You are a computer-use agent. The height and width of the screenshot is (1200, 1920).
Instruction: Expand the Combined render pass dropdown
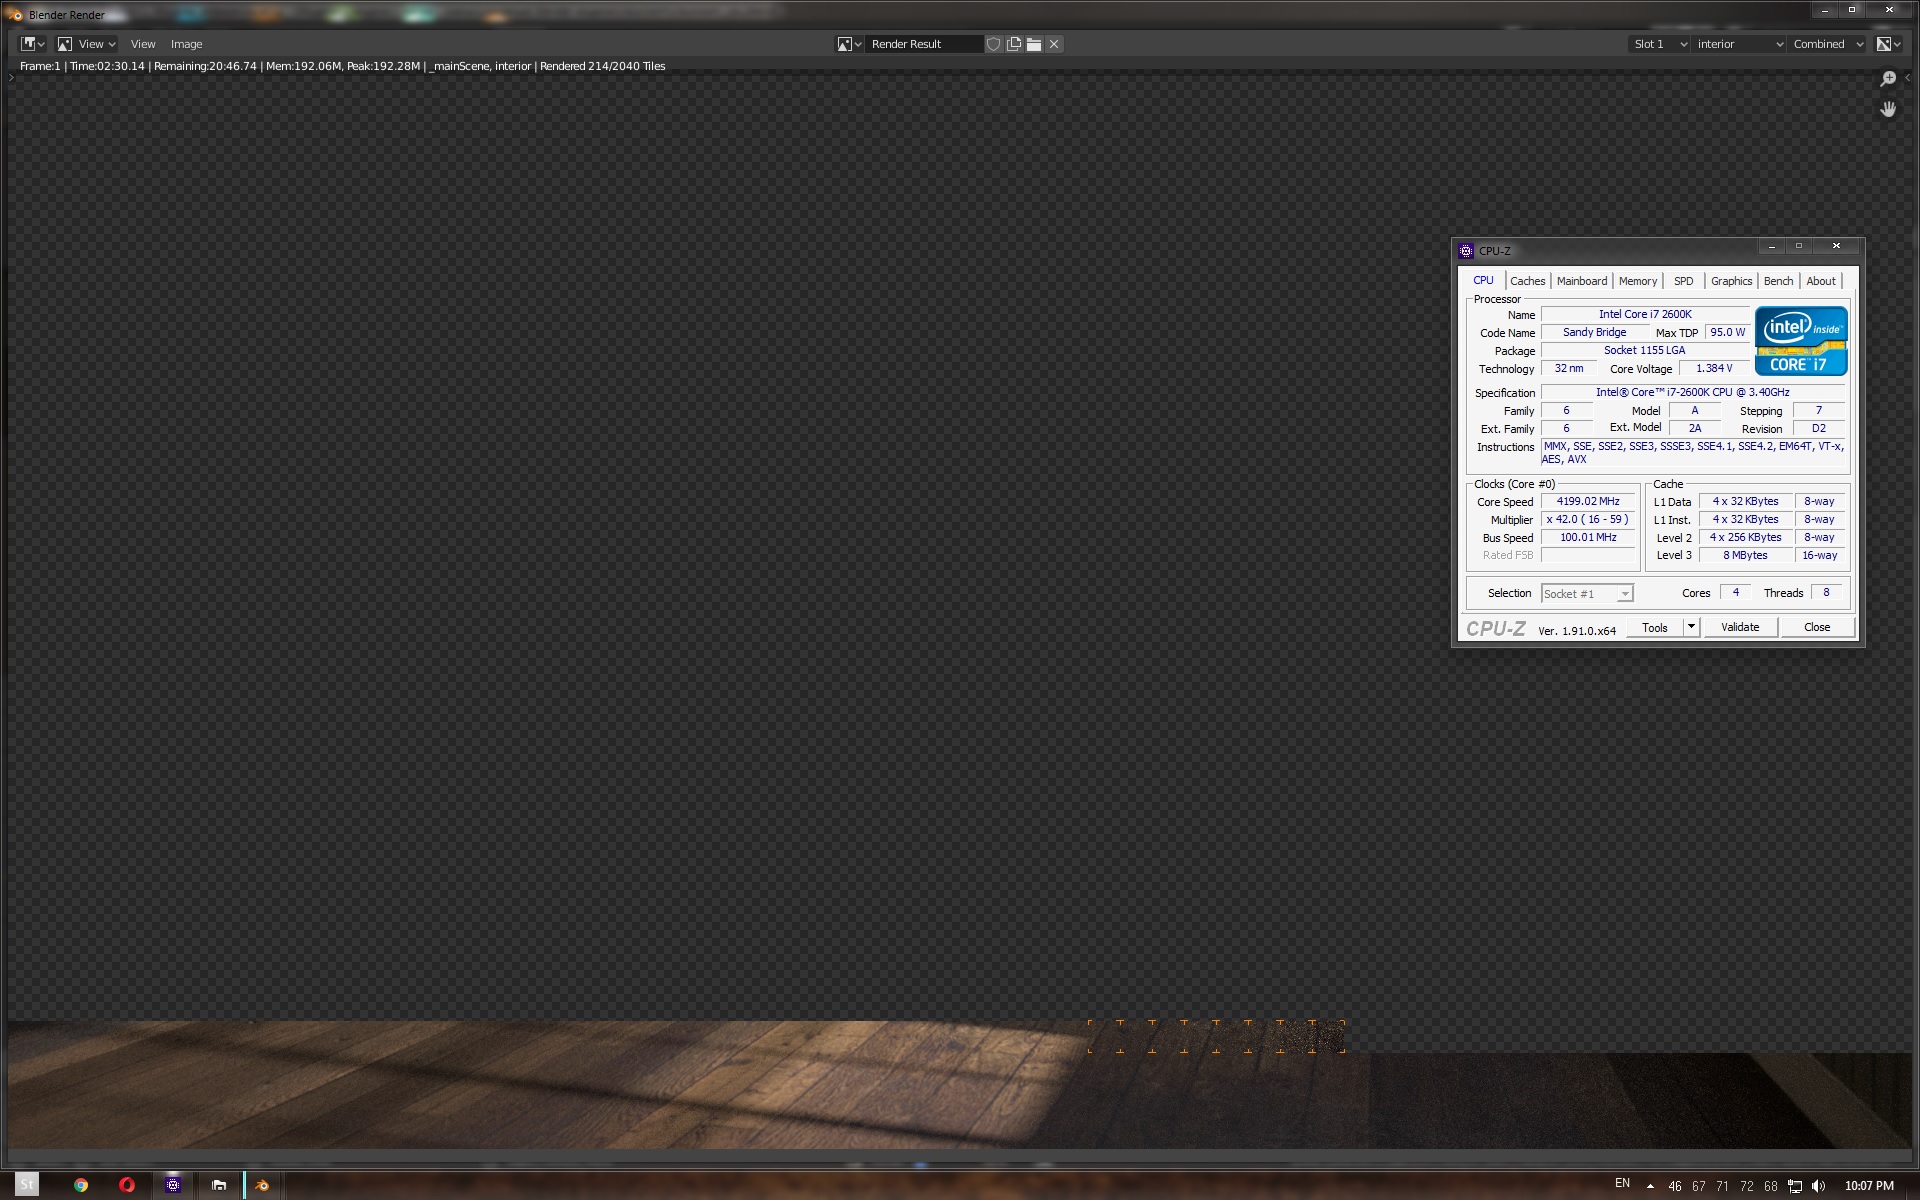click(1827, 44)
